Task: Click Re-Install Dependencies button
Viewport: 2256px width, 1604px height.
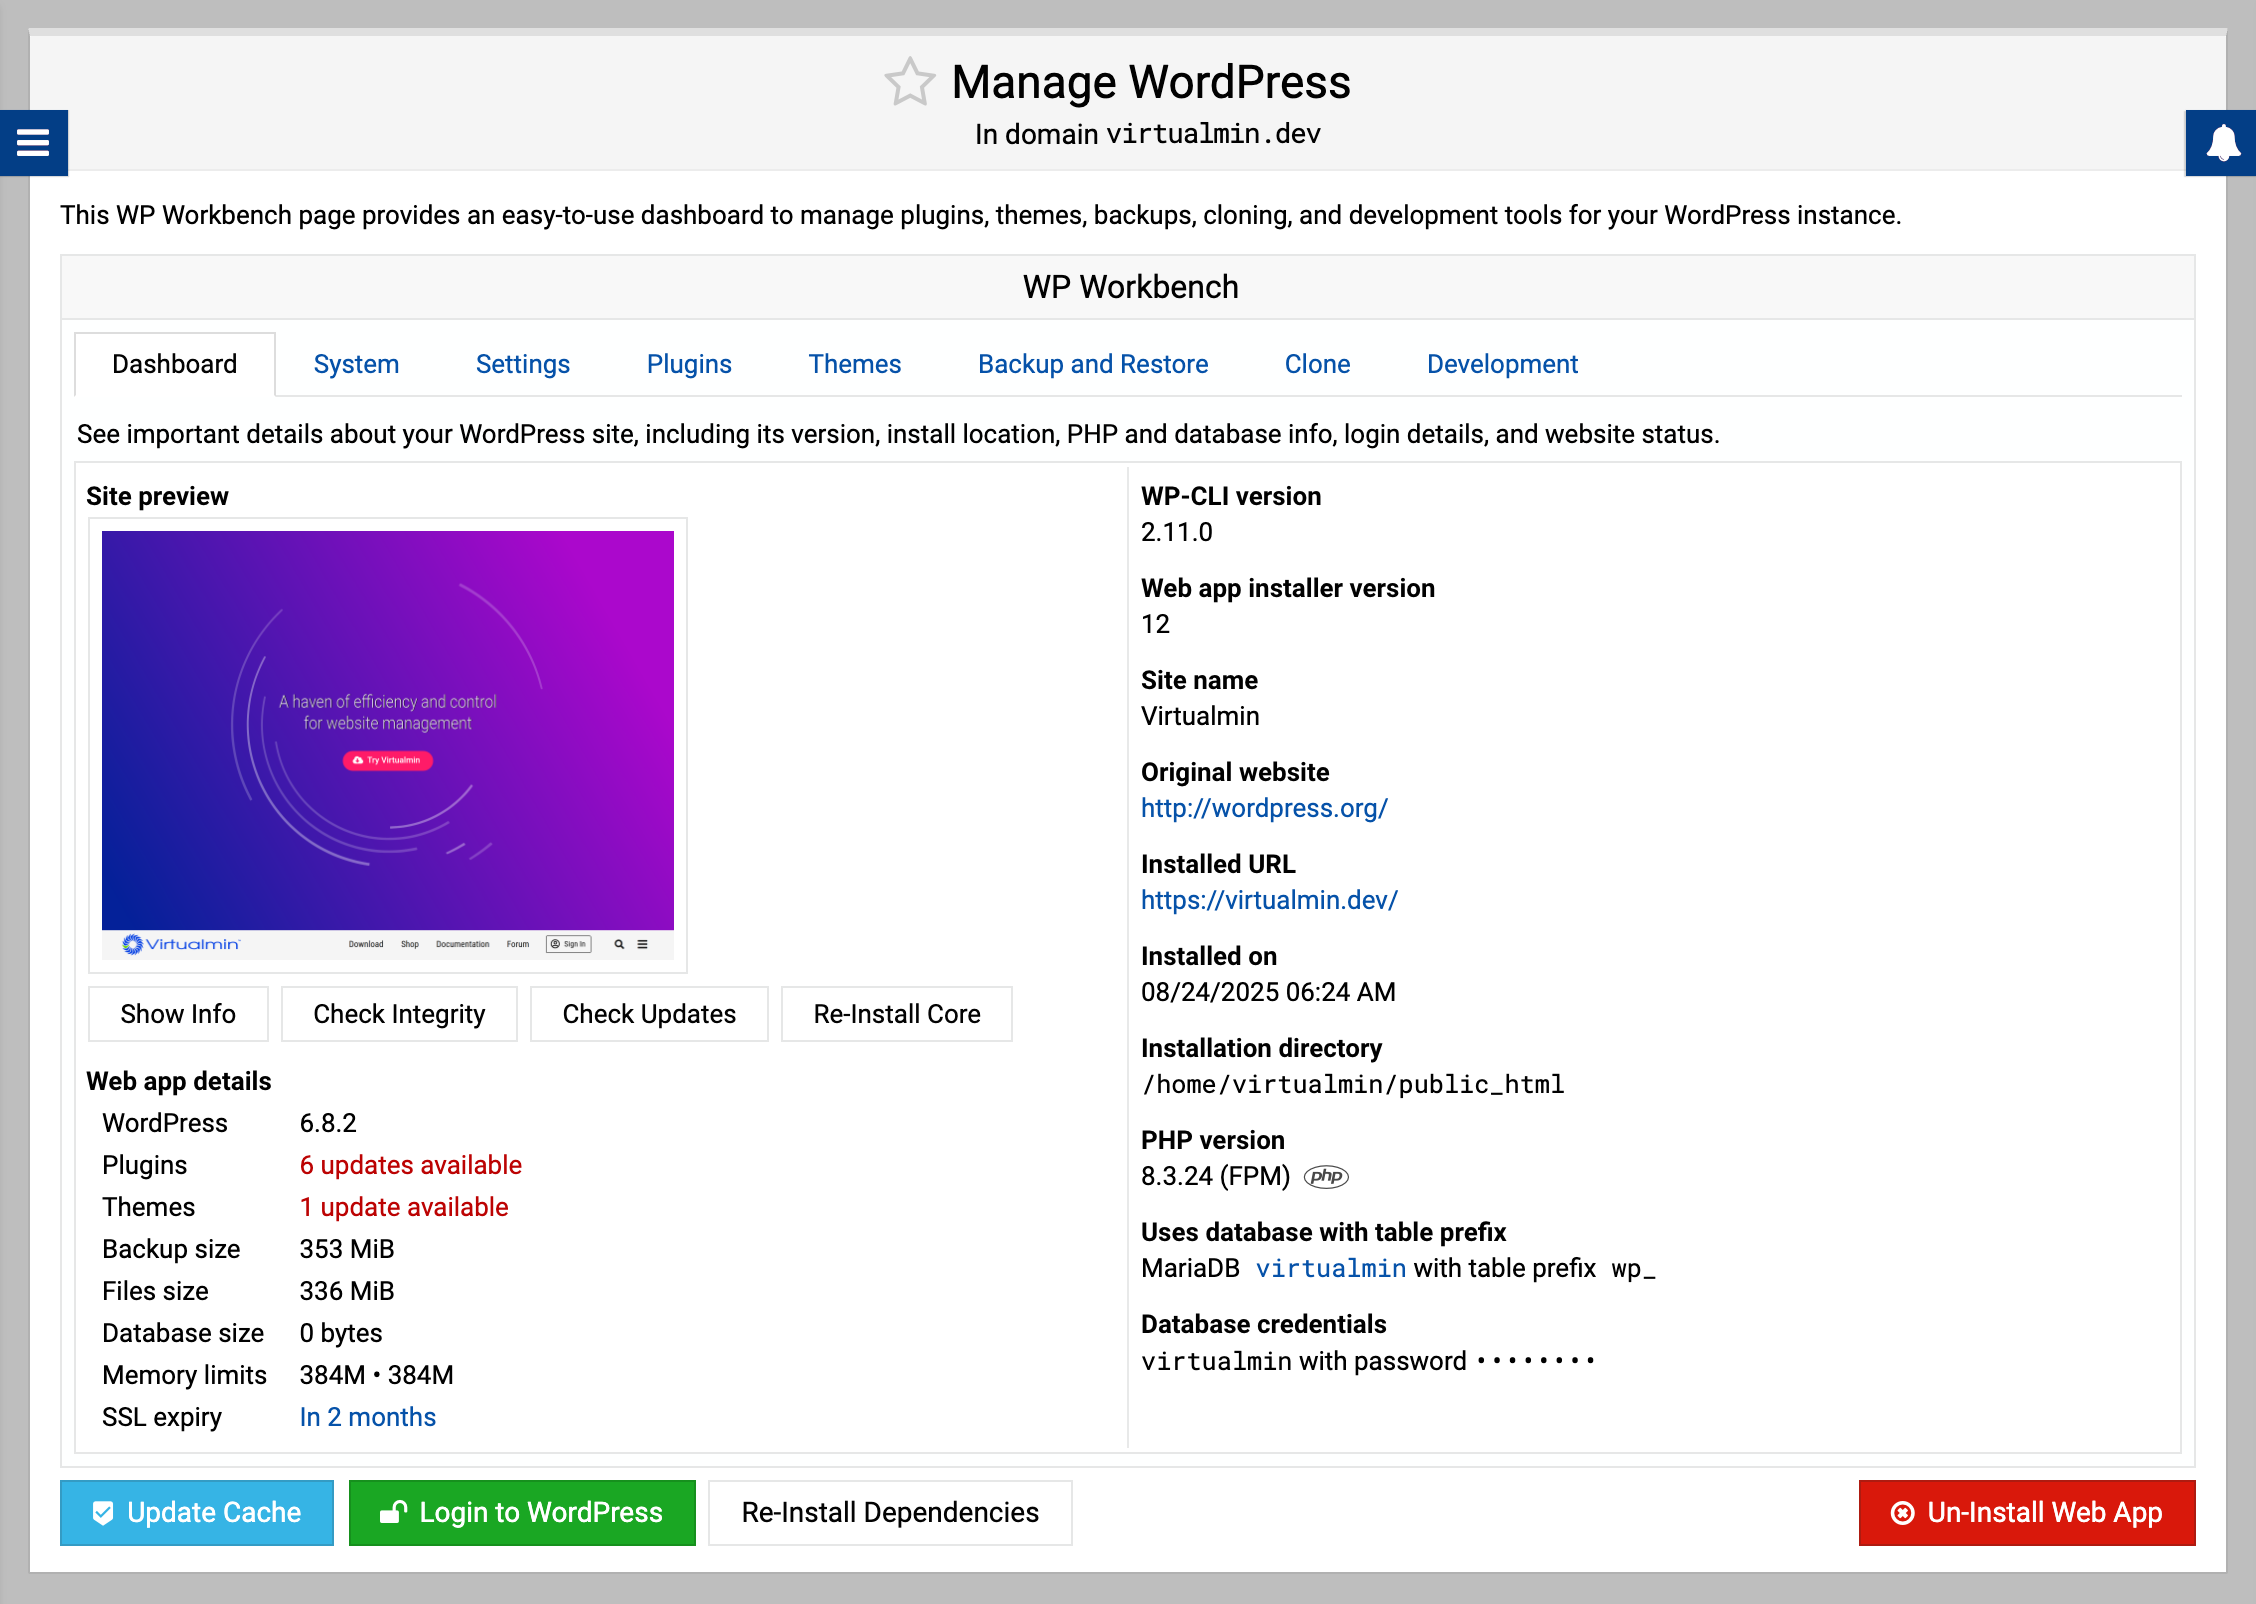Action: tap(890, 1513)
